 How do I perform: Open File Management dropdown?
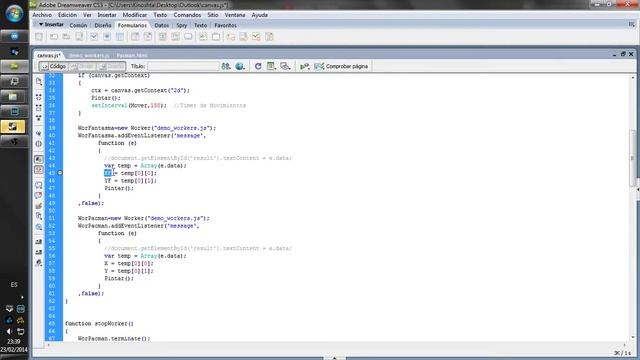(226, 66)
